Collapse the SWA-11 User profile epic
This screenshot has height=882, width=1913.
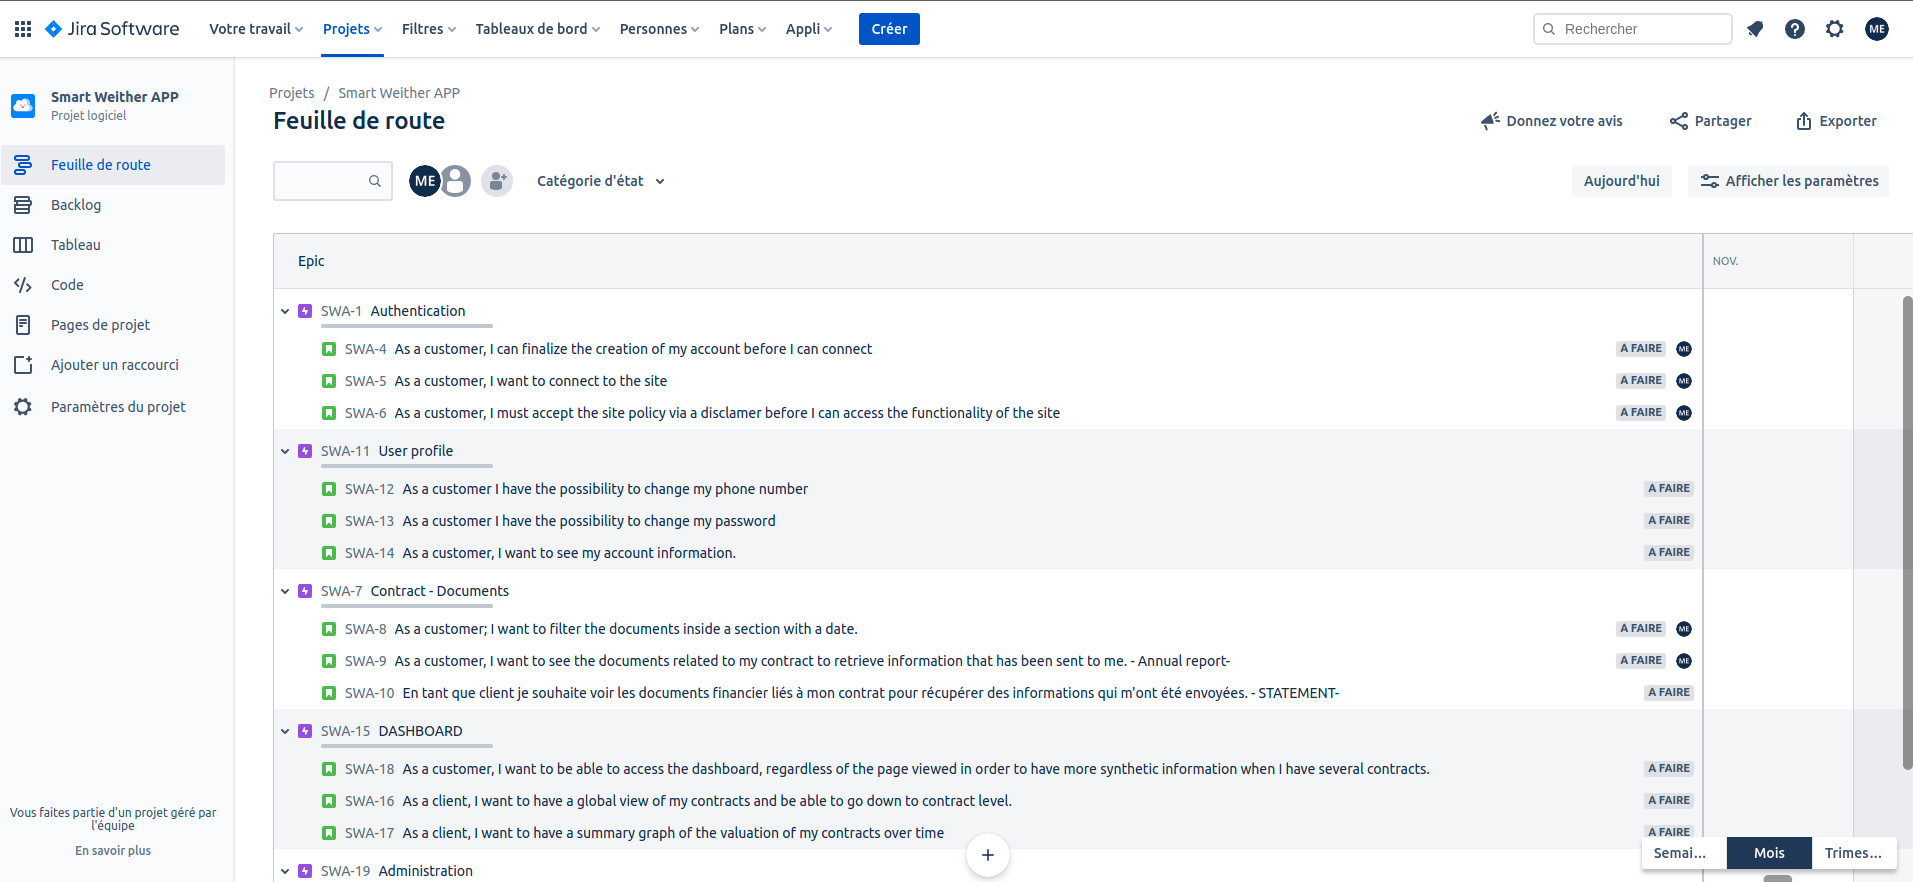[285, 451]
